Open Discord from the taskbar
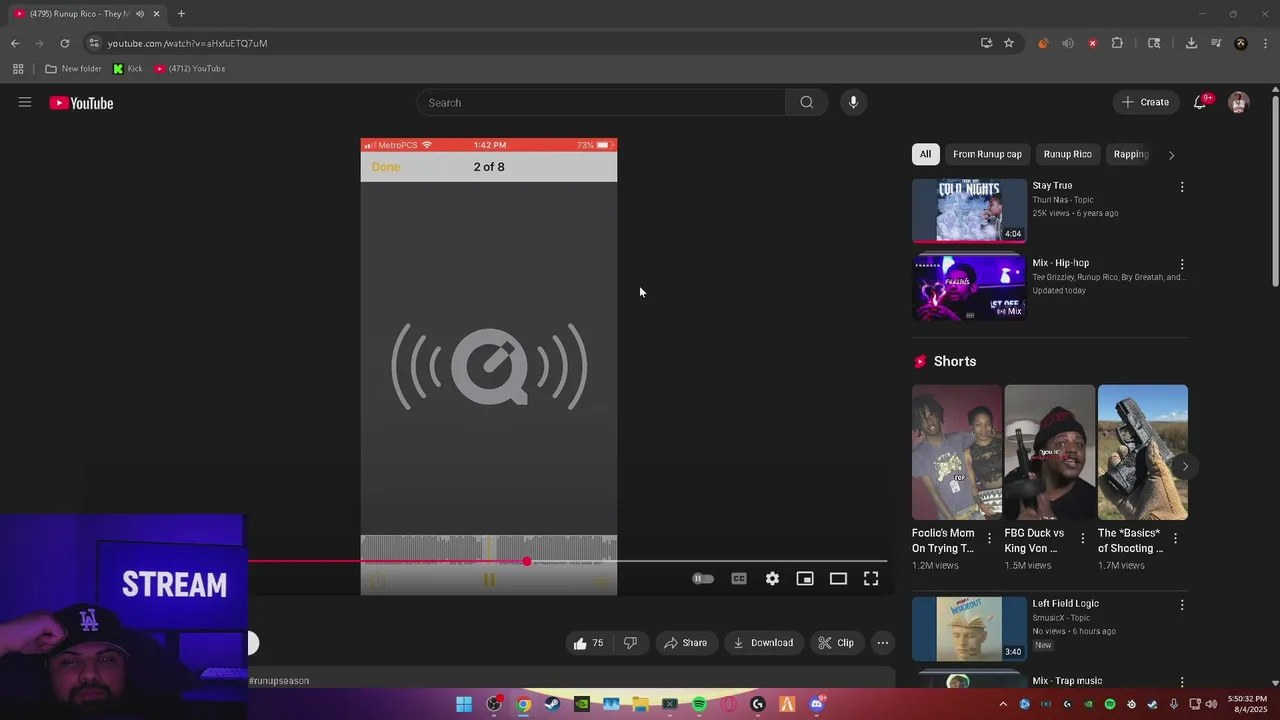This screenshot has height=720, width=1280. [816, 704]
